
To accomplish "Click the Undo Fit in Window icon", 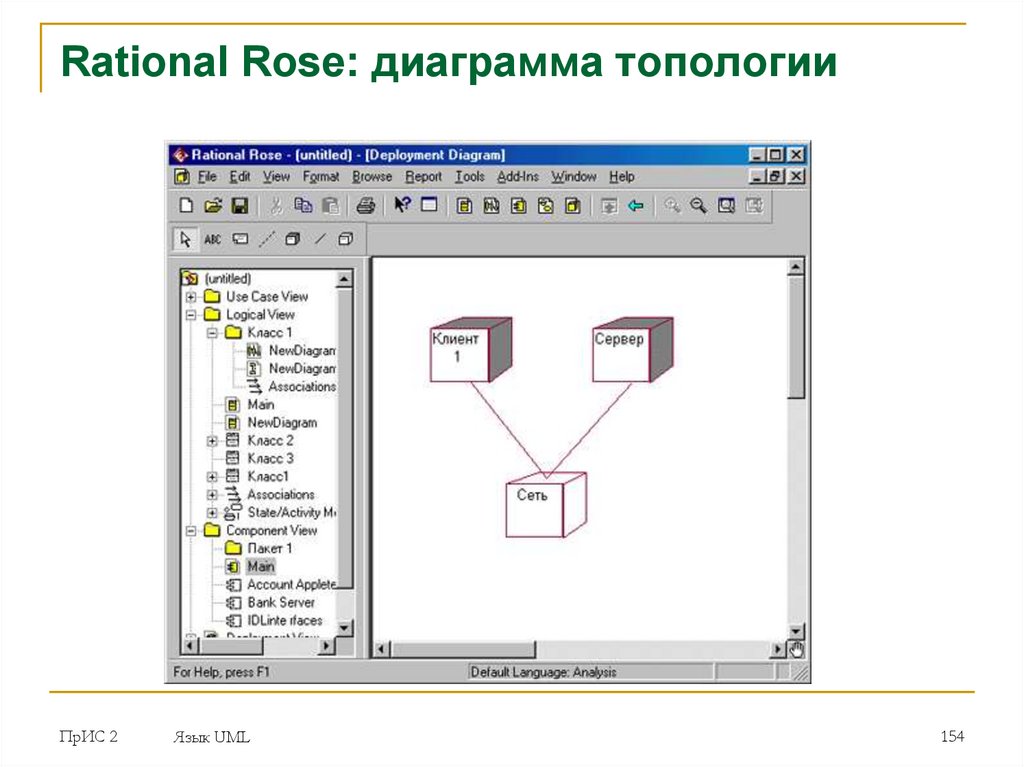I will [754, 206].
